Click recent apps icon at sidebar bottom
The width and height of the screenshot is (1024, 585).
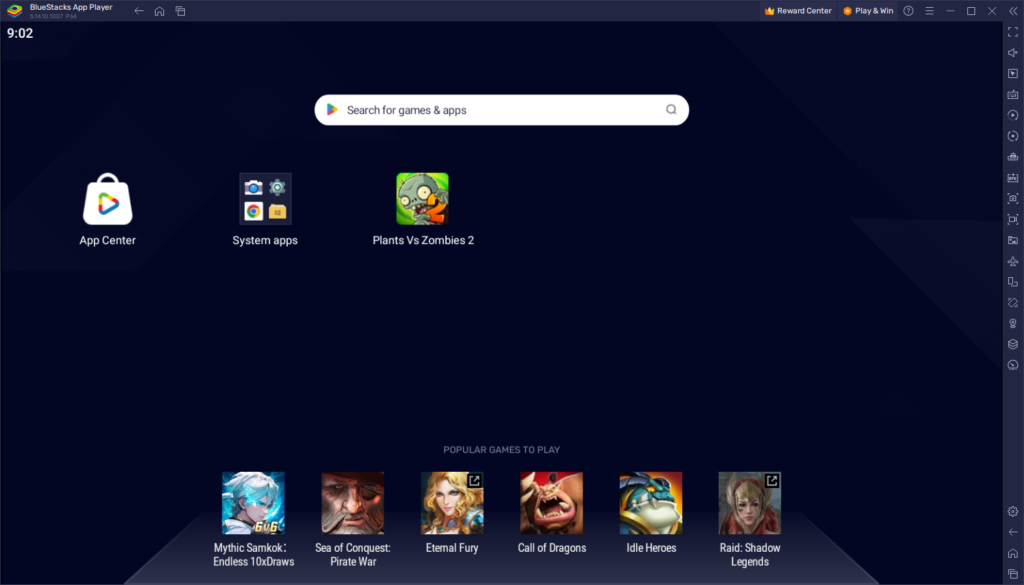click(x=1013, y=574)
